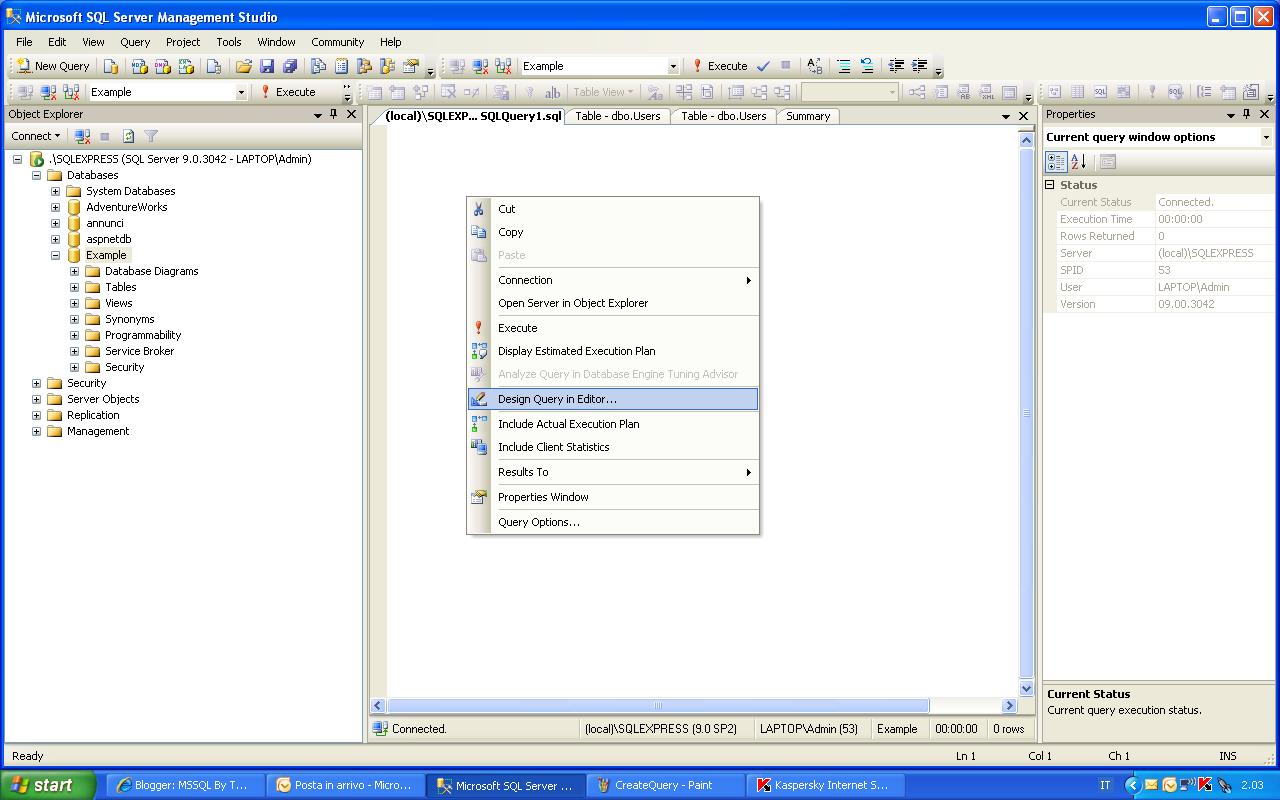
Task: Click the .\SQLEXPRESS server node icon
Action: coord(37,159)
